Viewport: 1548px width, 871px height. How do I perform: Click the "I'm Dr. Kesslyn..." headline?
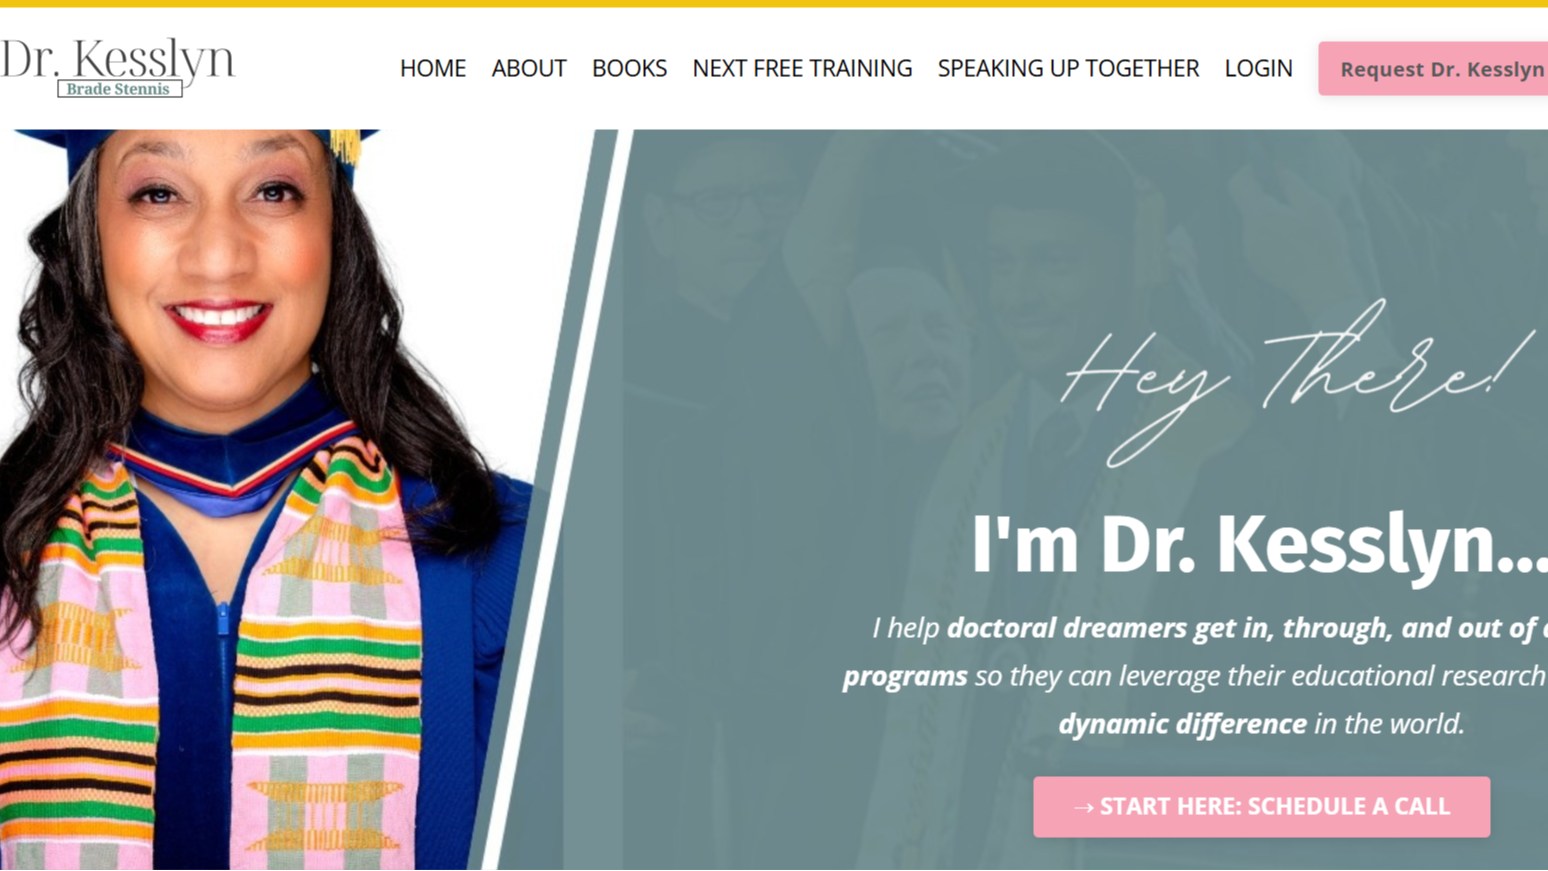pyautogui.click(x=1259, y=545)
